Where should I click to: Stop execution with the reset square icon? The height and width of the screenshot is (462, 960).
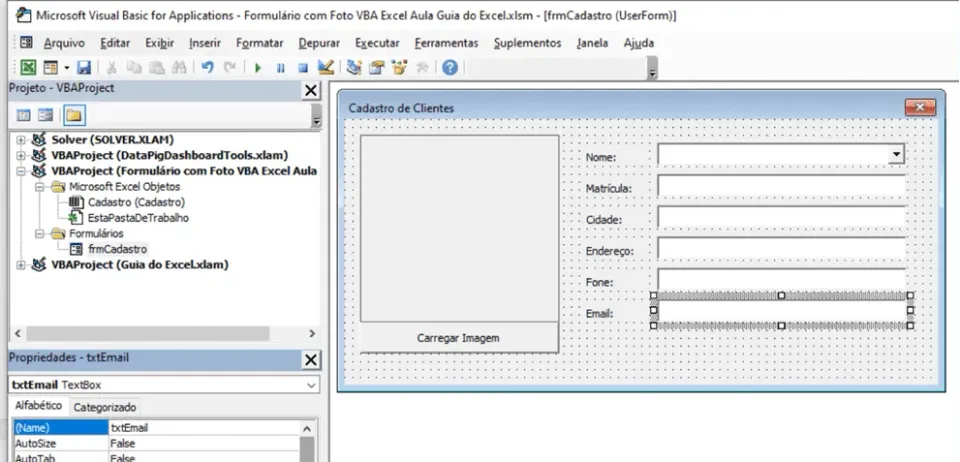pyautogui.click(x=302, y=68)
